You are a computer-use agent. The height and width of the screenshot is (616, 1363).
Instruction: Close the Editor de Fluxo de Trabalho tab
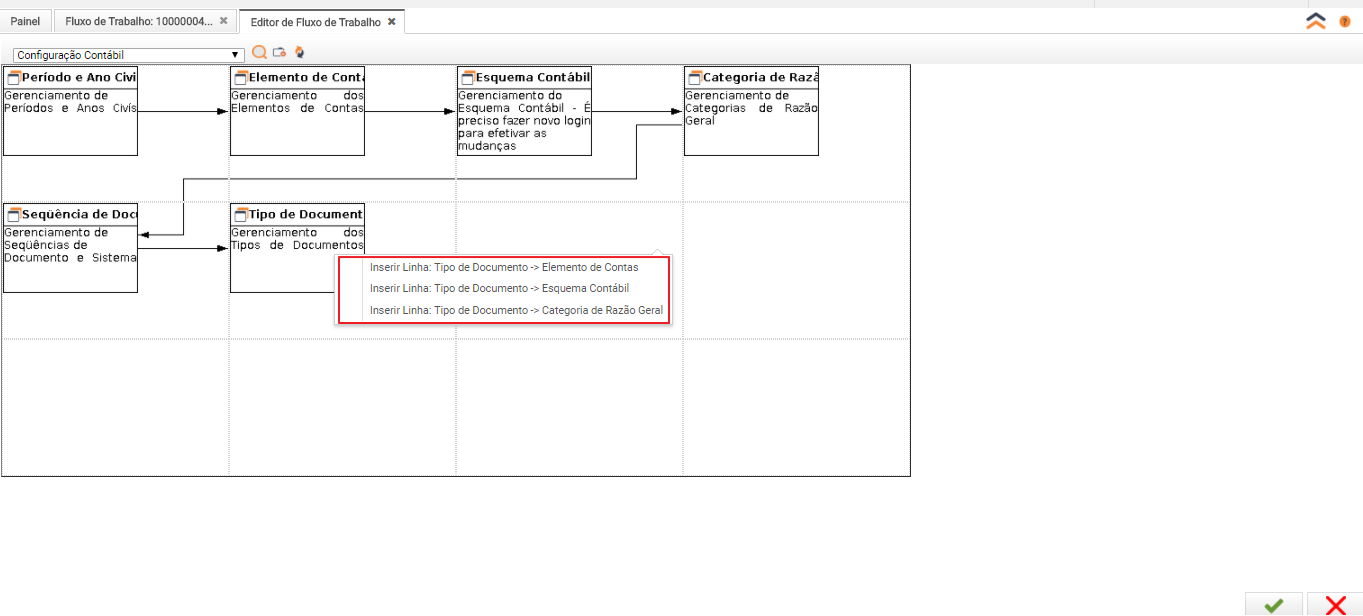tap(392, 22)
